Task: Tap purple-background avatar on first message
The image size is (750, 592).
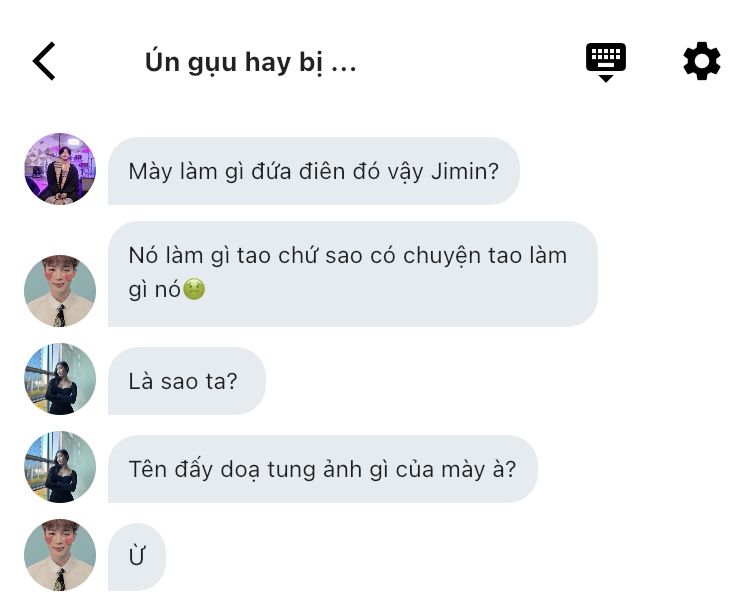Action: pos(60,168)
